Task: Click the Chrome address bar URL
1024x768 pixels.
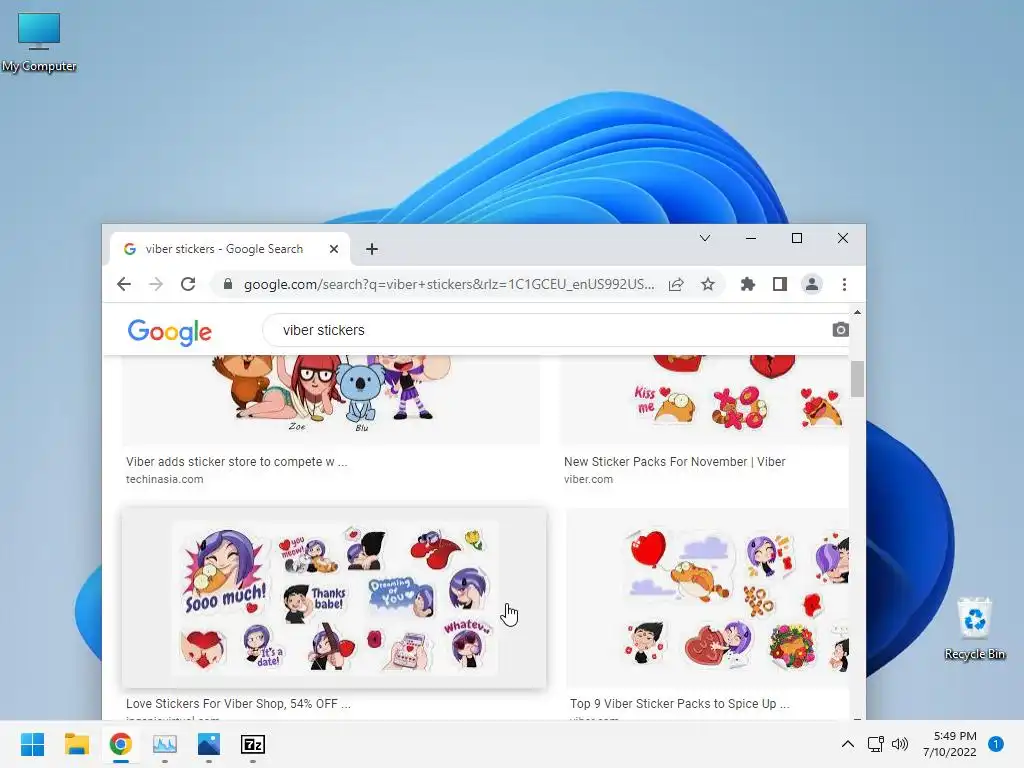Action: pyautogui.click(x=449, y=284)
